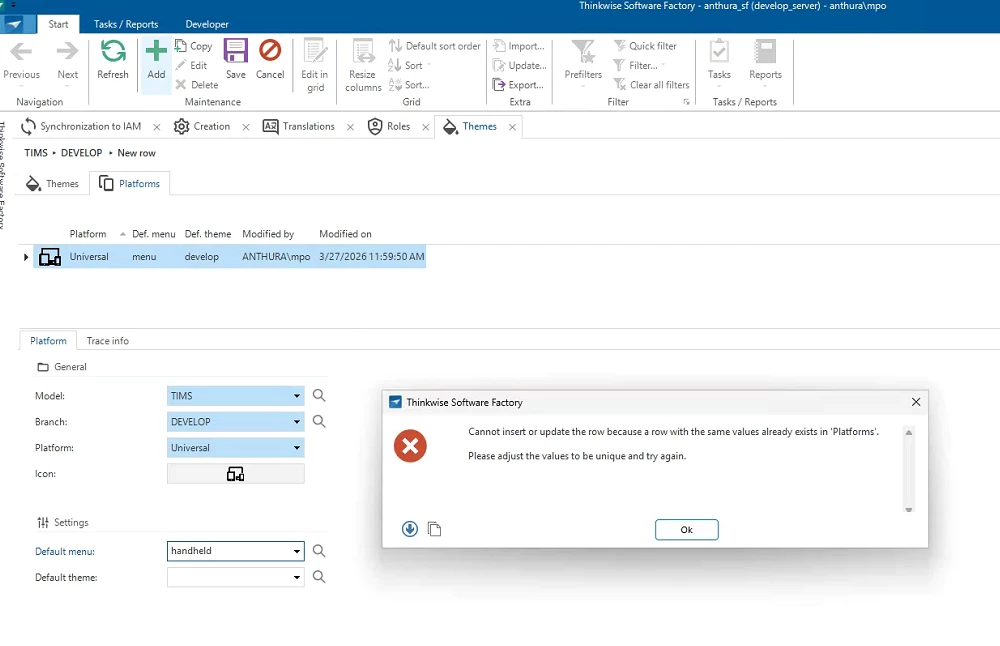This screenshot has width=1000, height=646.
Task: Click the Refresh icon in the ribbon
Action: coord(113,52)
